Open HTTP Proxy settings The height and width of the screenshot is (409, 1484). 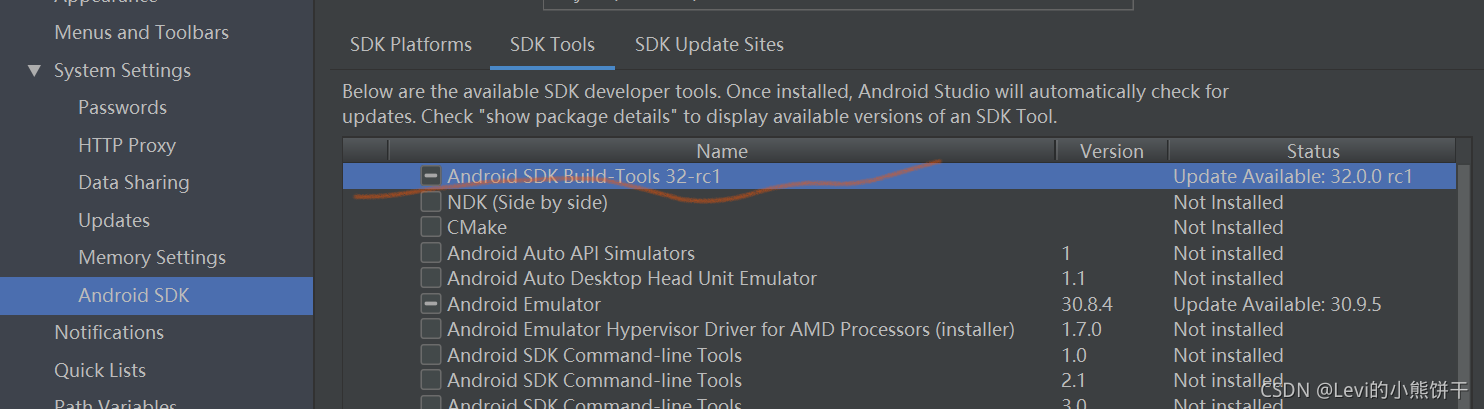pyautogui.click(x=127, y=145)
